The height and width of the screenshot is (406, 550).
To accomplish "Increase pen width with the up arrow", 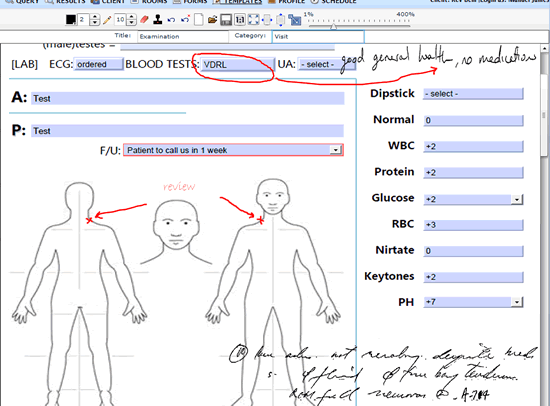I will pyautogui.click(x=94, y=17).
